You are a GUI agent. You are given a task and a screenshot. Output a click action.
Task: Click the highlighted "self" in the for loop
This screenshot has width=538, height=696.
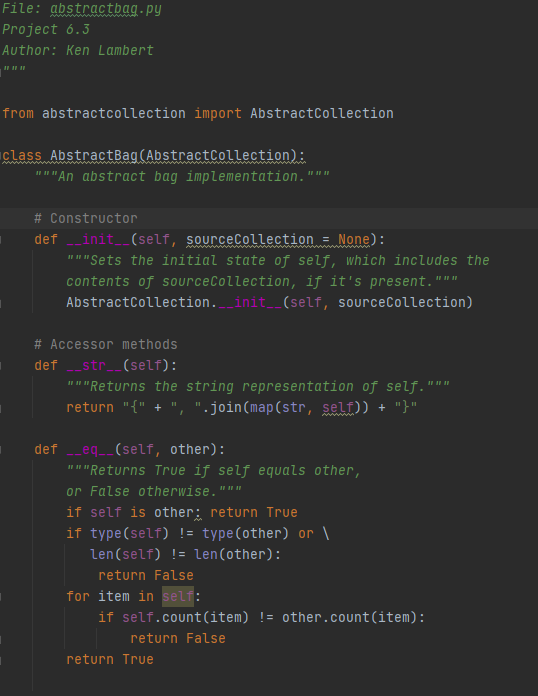[178, 597]
